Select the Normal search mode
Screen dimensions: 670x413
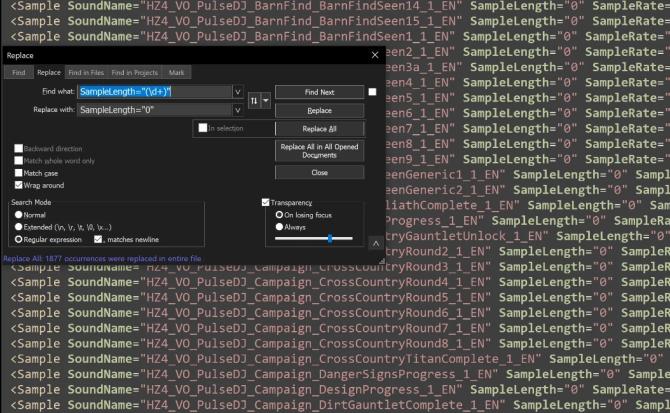pos(19,215)
